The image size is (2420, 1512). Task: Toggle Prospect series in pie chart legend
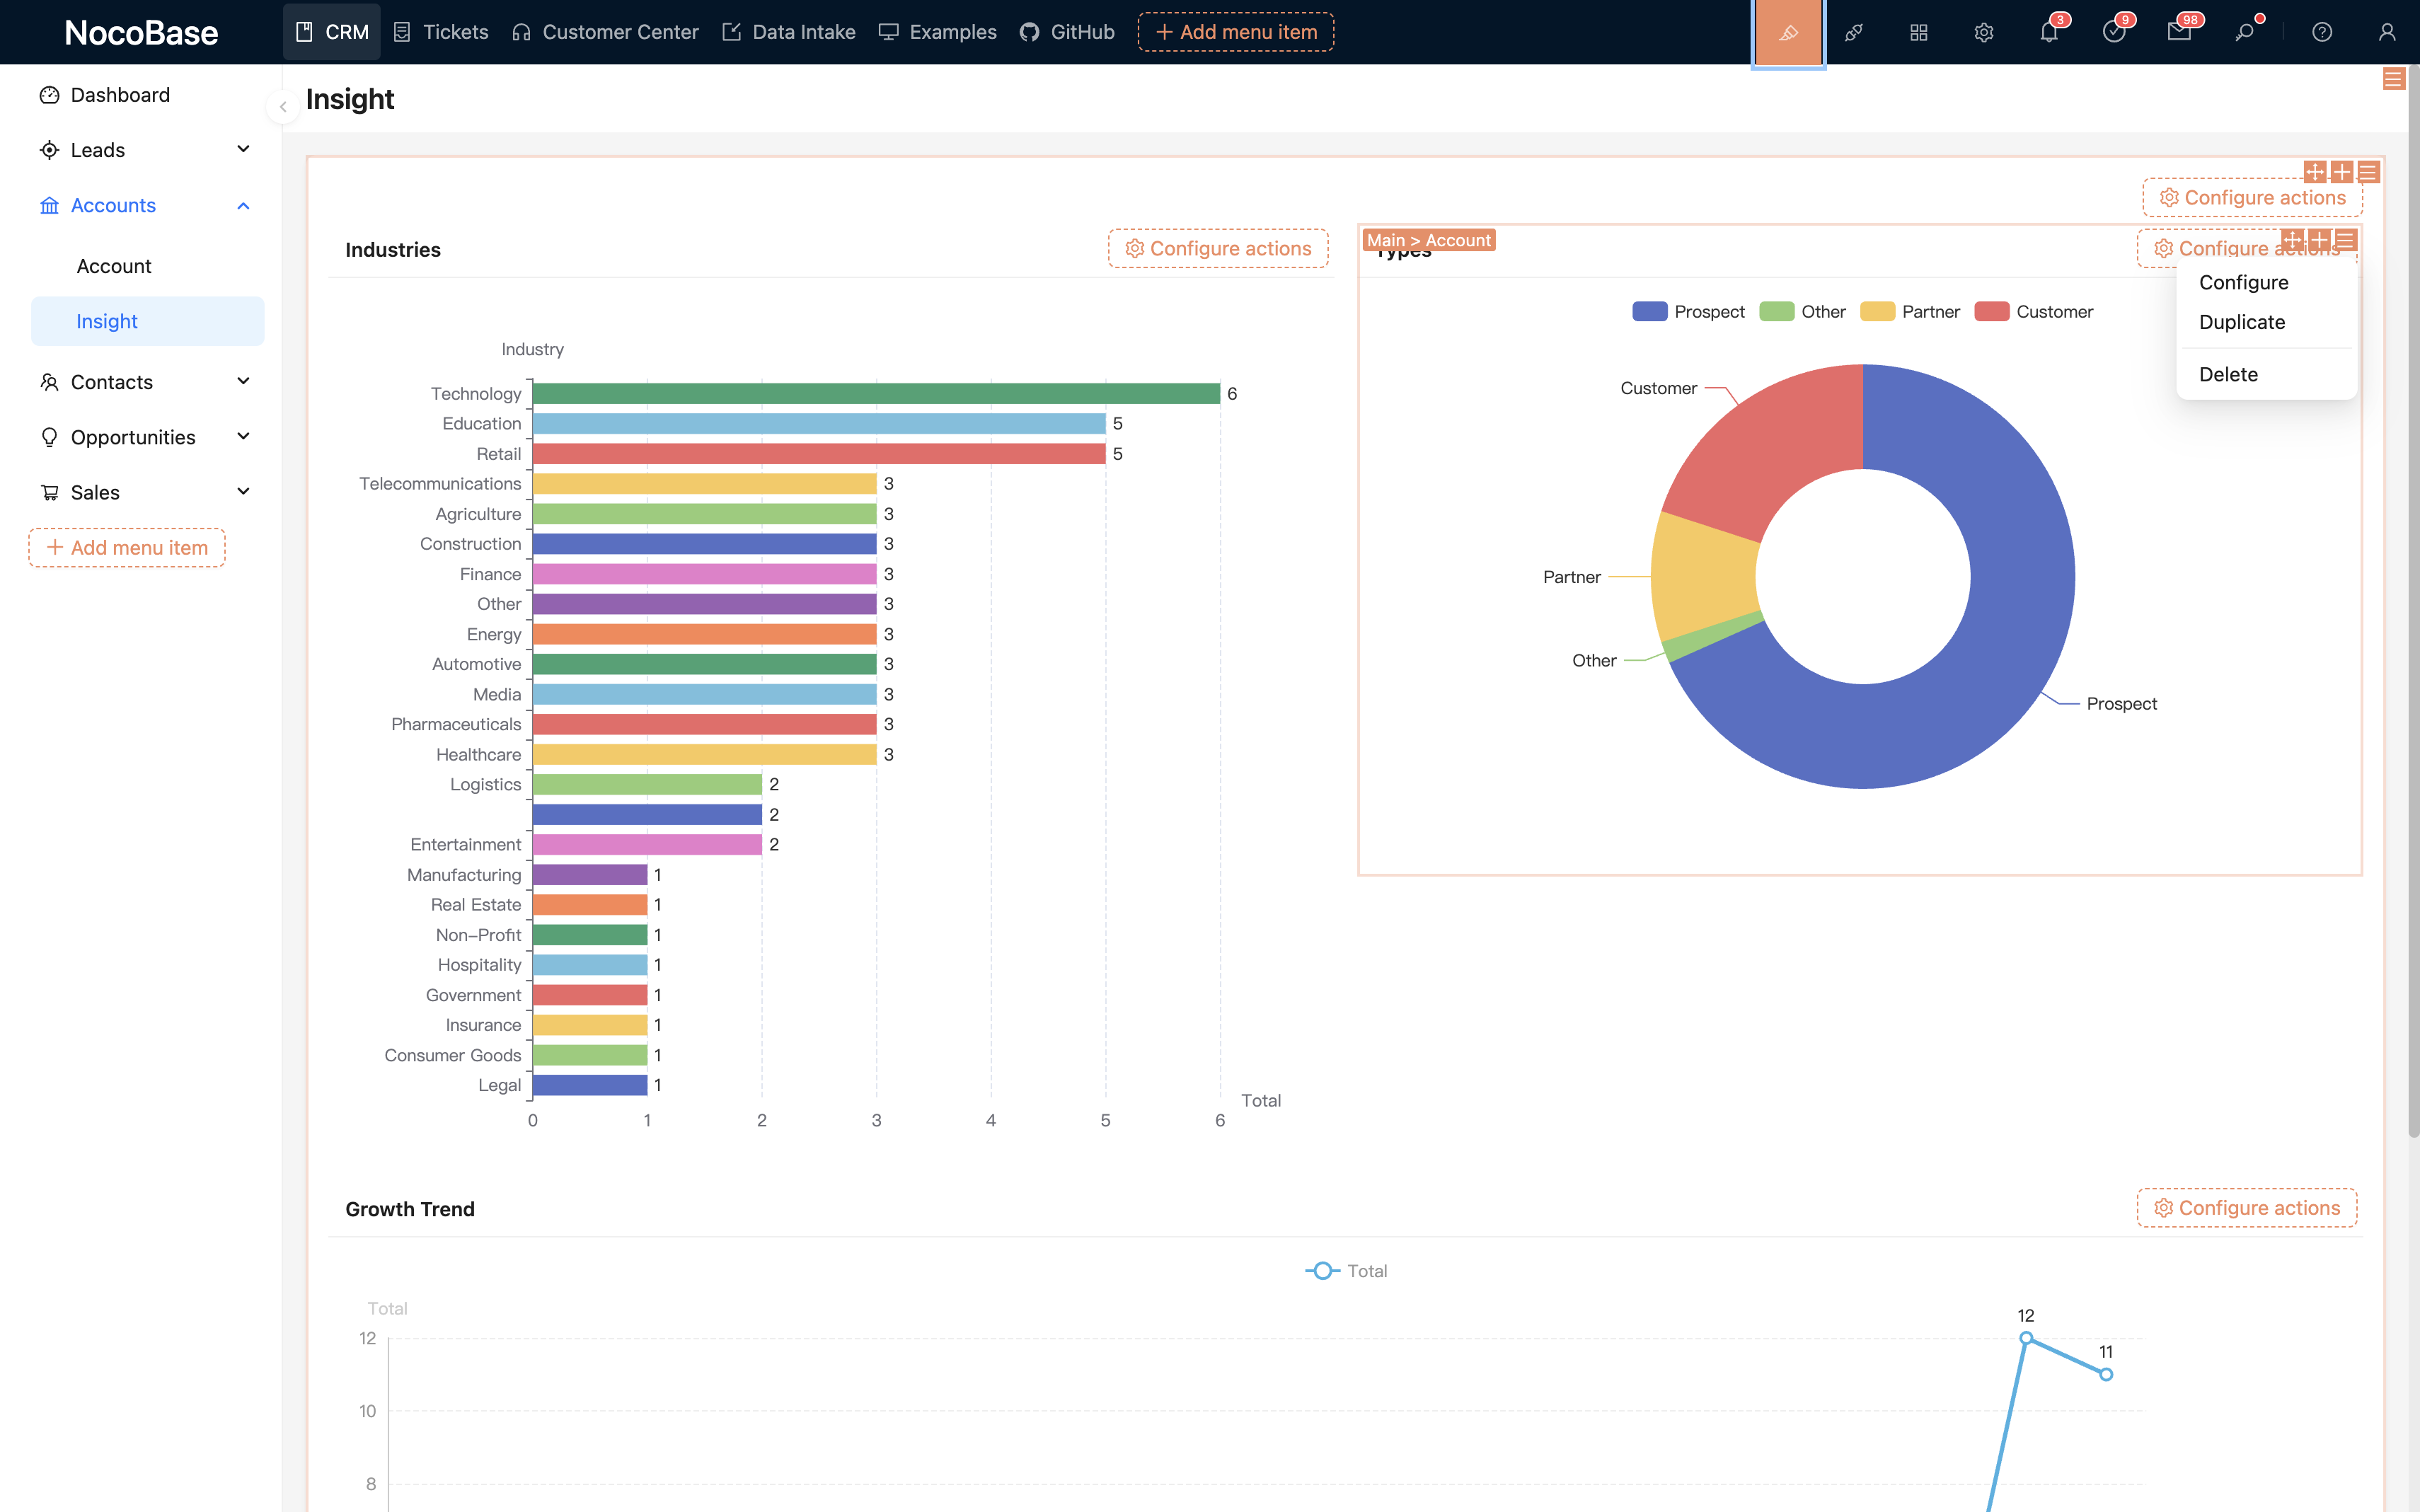[1688, 312]
